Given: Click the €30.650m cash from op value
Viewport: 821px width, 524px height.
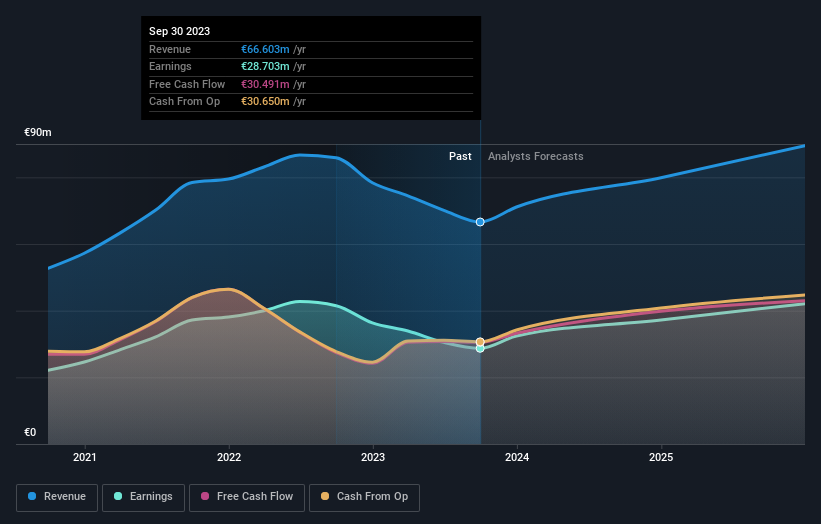Looking at the screenshot, I should (x=265, y=102).
